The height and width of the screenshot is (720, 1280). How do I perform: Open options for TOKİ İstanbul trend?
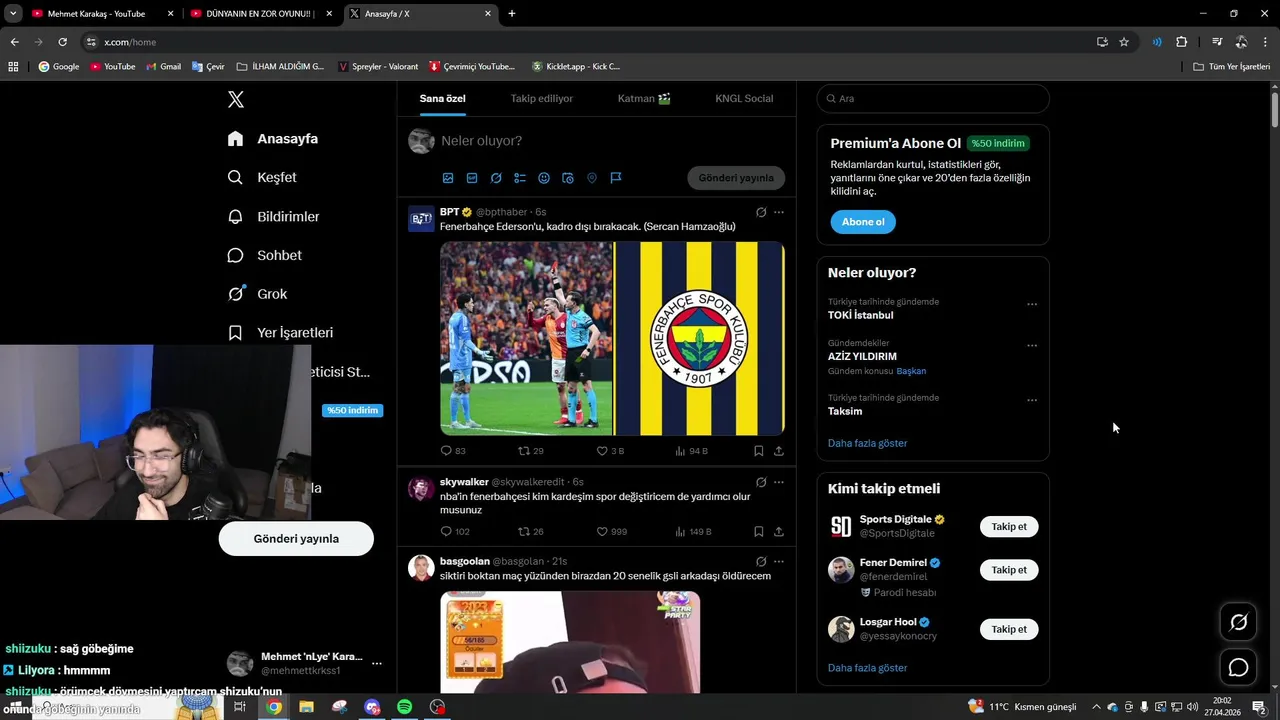pyautogui.click(x=1032, y=305)
